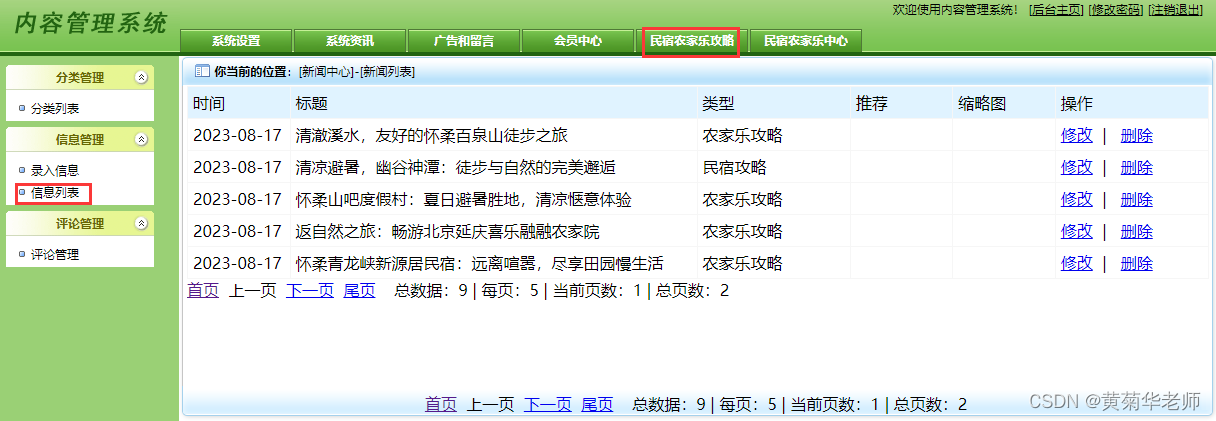The image size is (1216, 421).
Task: Edit the 怀柔山吧度假村 entry
Action: 1077,200
